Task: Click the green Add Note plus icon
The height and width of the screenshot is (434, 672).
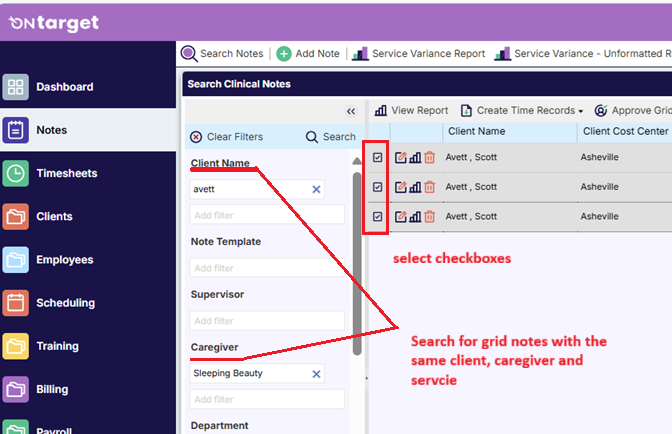Action: (x=284, y=54)
